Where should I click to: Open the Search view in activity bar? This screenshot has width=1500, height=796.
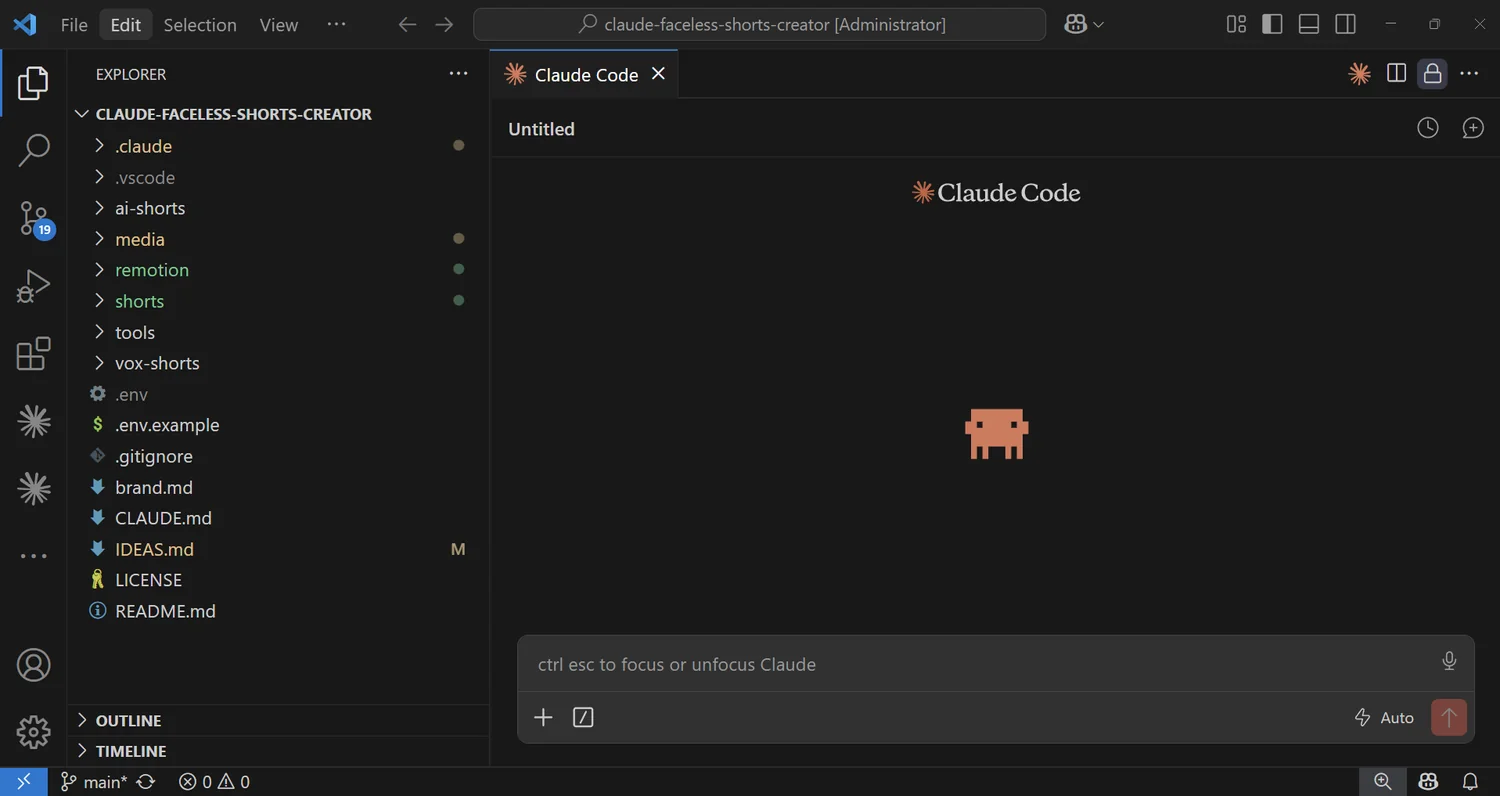(x=33, y=150)
